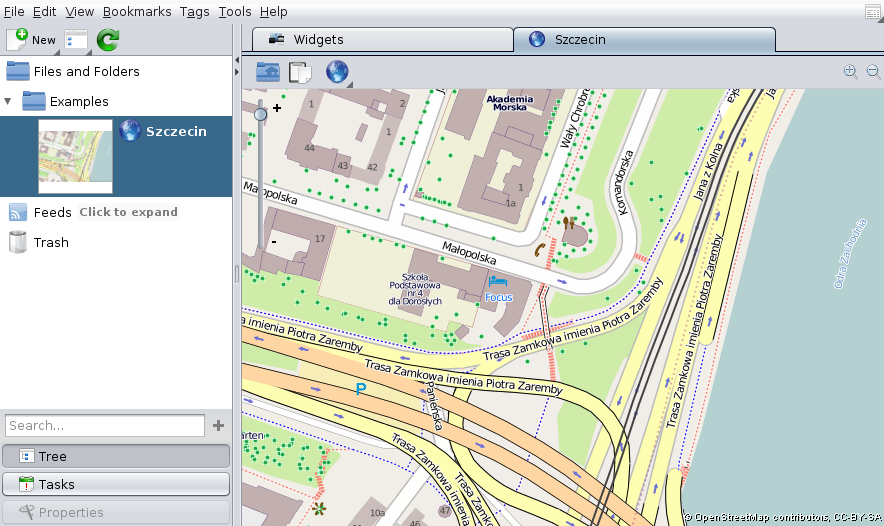884x526 pixels.
Task: Click the window list icon top right
Action: (x=873, y=12)
